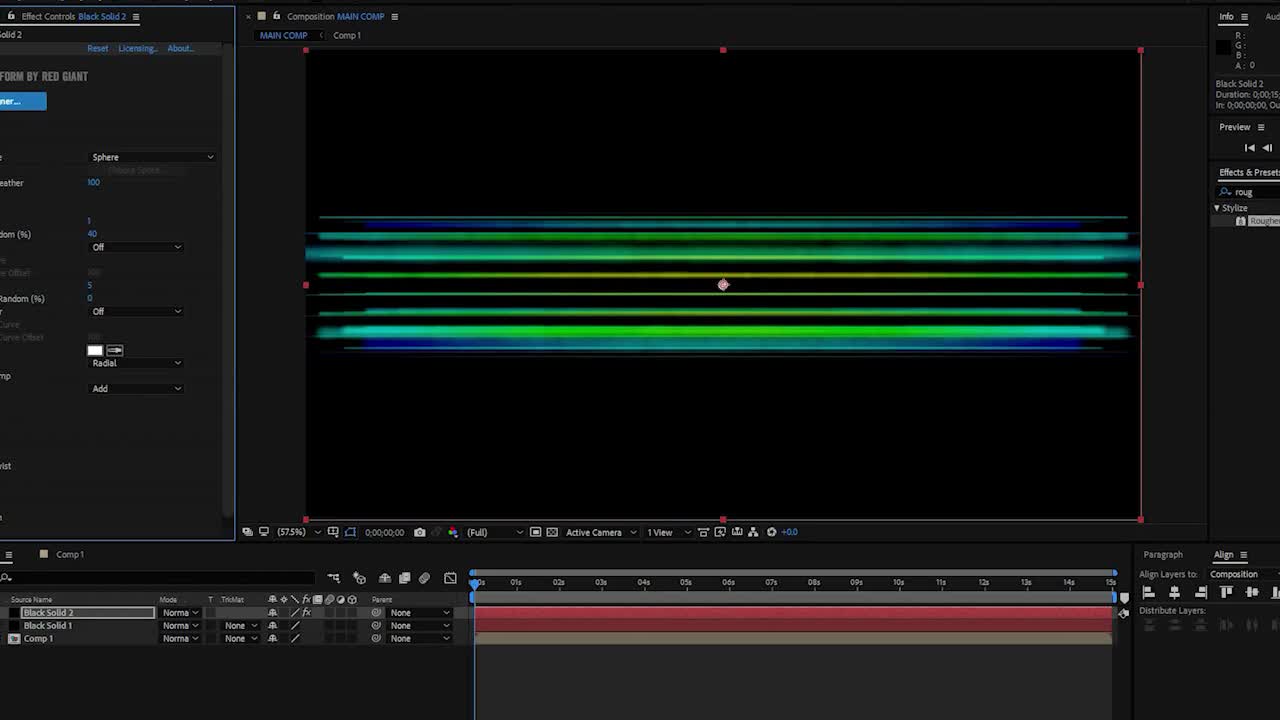Screen dimensions: 1280x720
Task: Open the Info panel menu
Action: click(x=1244, y=16)
